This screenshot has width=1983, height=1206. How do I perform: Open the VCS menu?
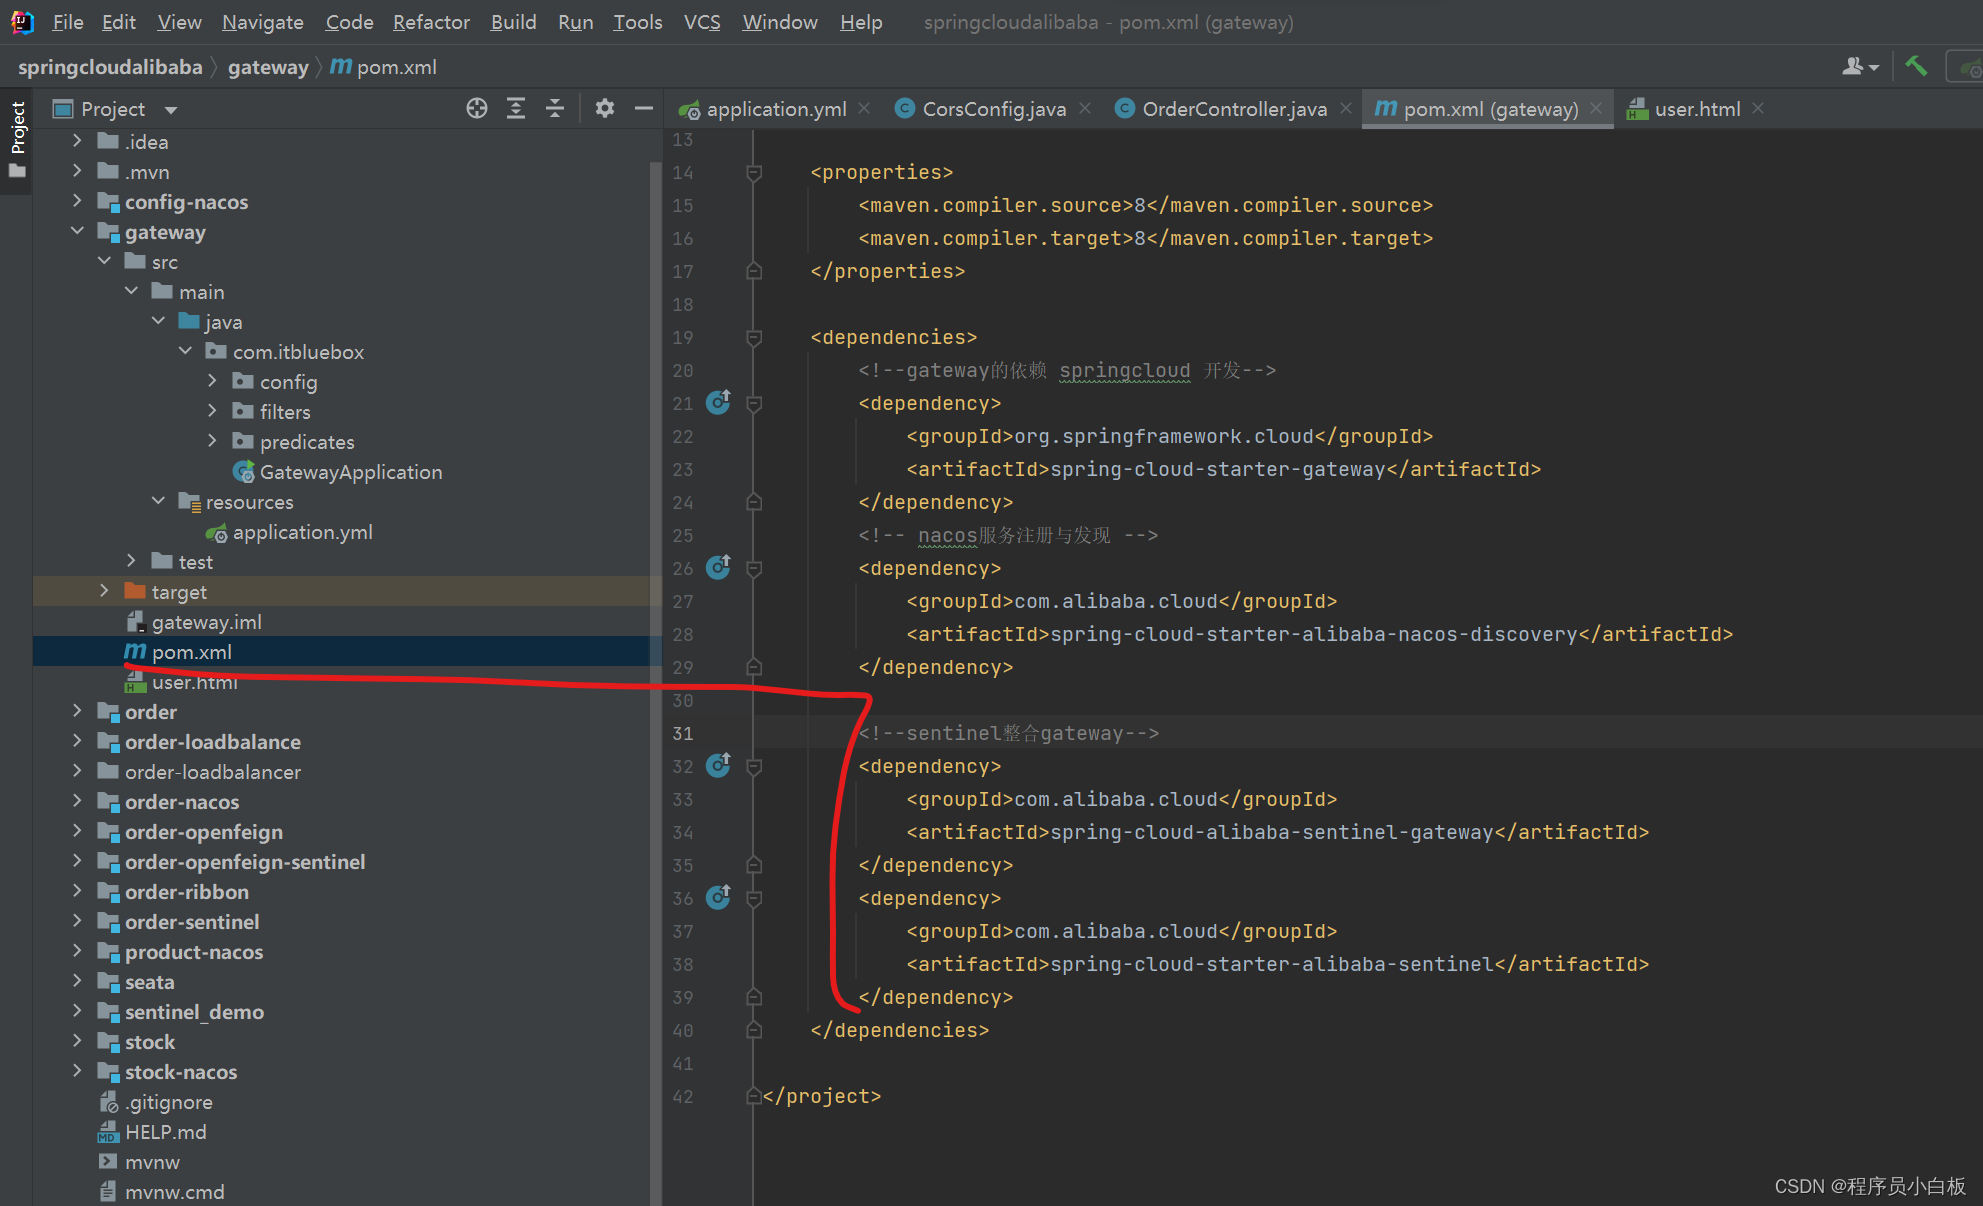click(x=702, y=22)
